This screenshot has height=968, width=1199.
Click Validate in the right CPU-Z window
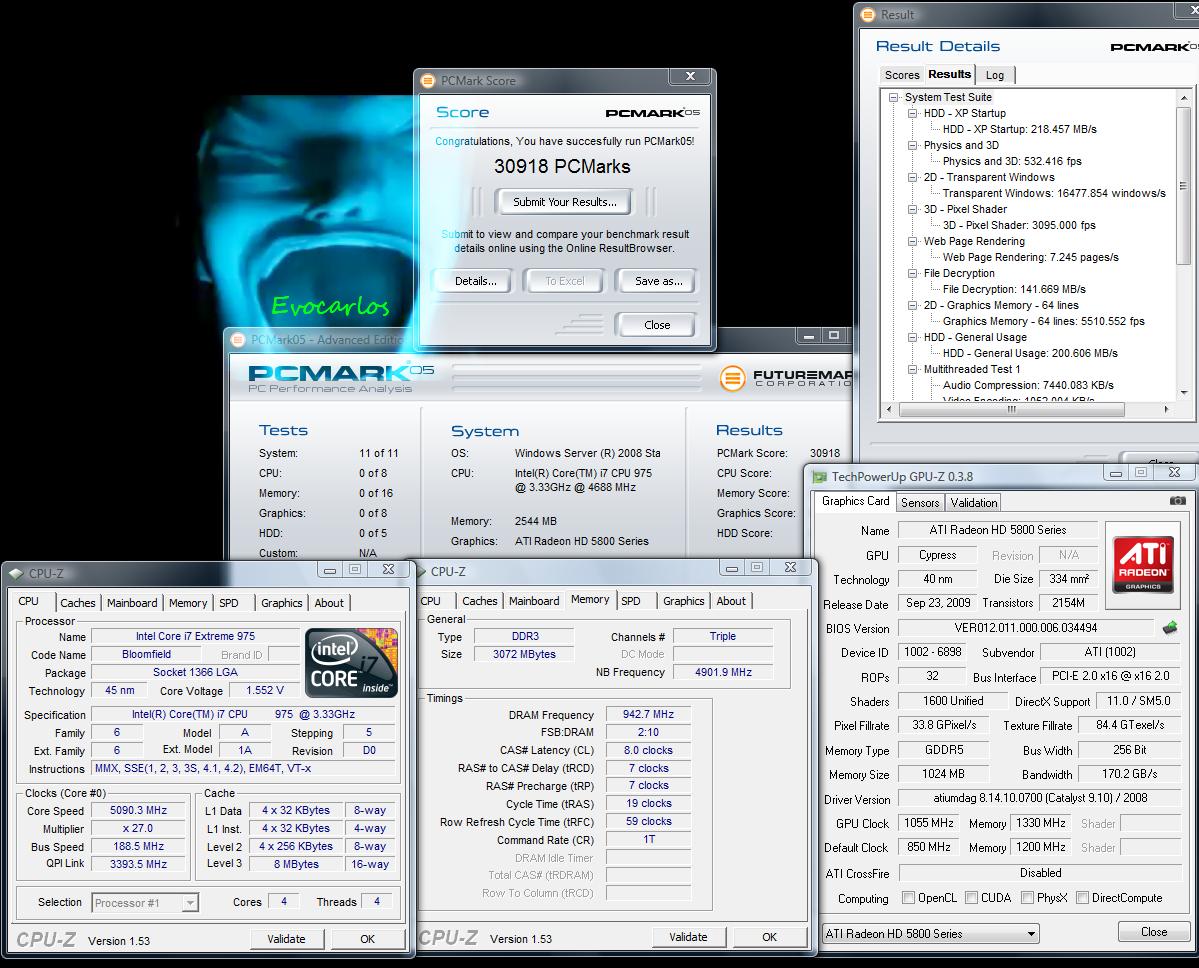click(x=688, y=937)
